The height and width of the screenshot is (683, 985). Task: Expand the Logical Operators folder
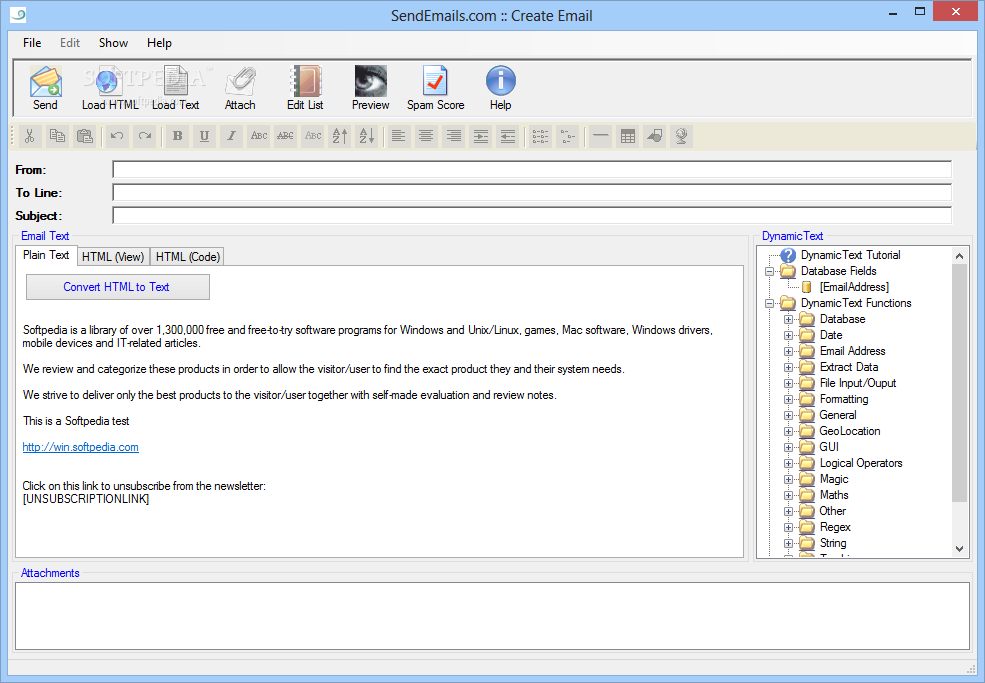(788, 464)
